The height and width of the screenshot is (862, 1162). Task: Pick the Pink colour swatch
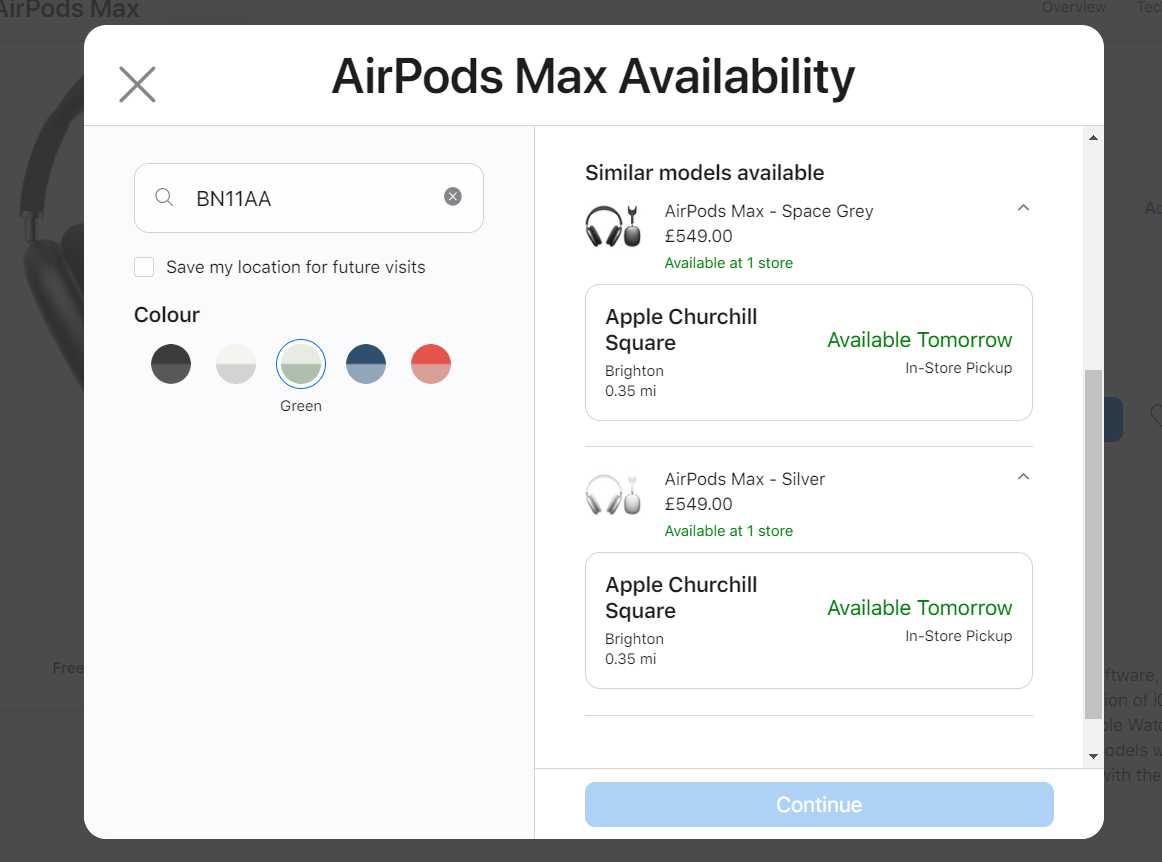[x=431, y=364]
